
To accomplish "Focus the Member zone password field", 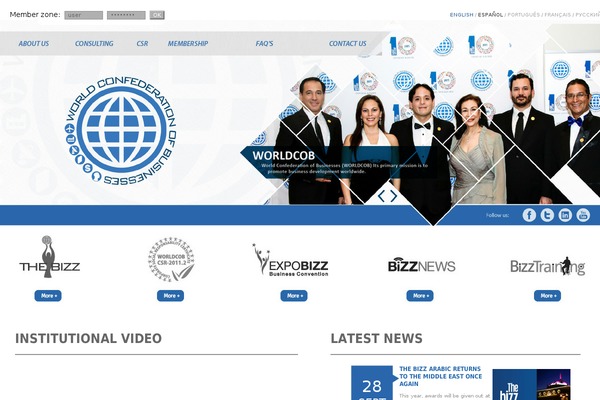I will click(x=126, y=15).
